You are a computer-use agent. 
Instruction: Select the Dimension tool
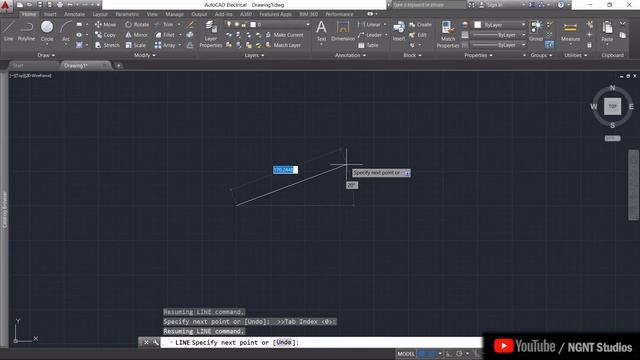click(343, 31)
